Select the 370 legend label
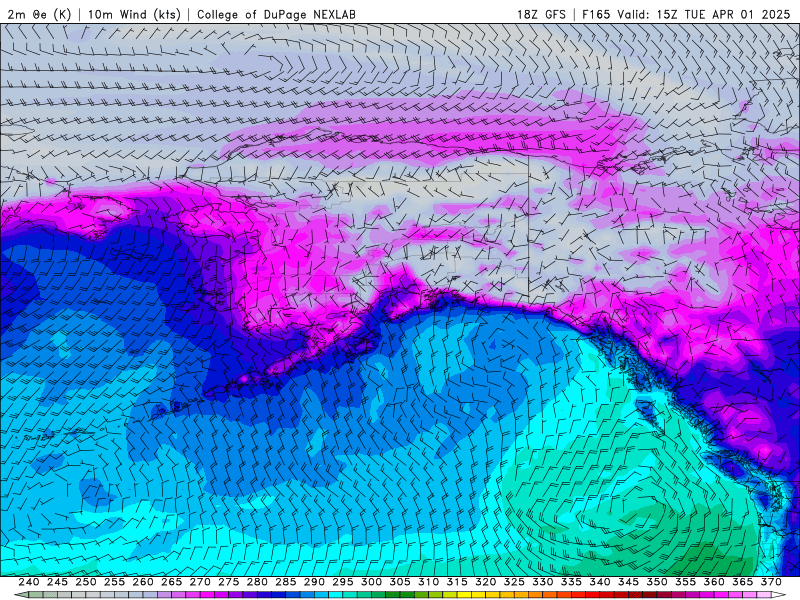The image size is (800, 600). 771,582
